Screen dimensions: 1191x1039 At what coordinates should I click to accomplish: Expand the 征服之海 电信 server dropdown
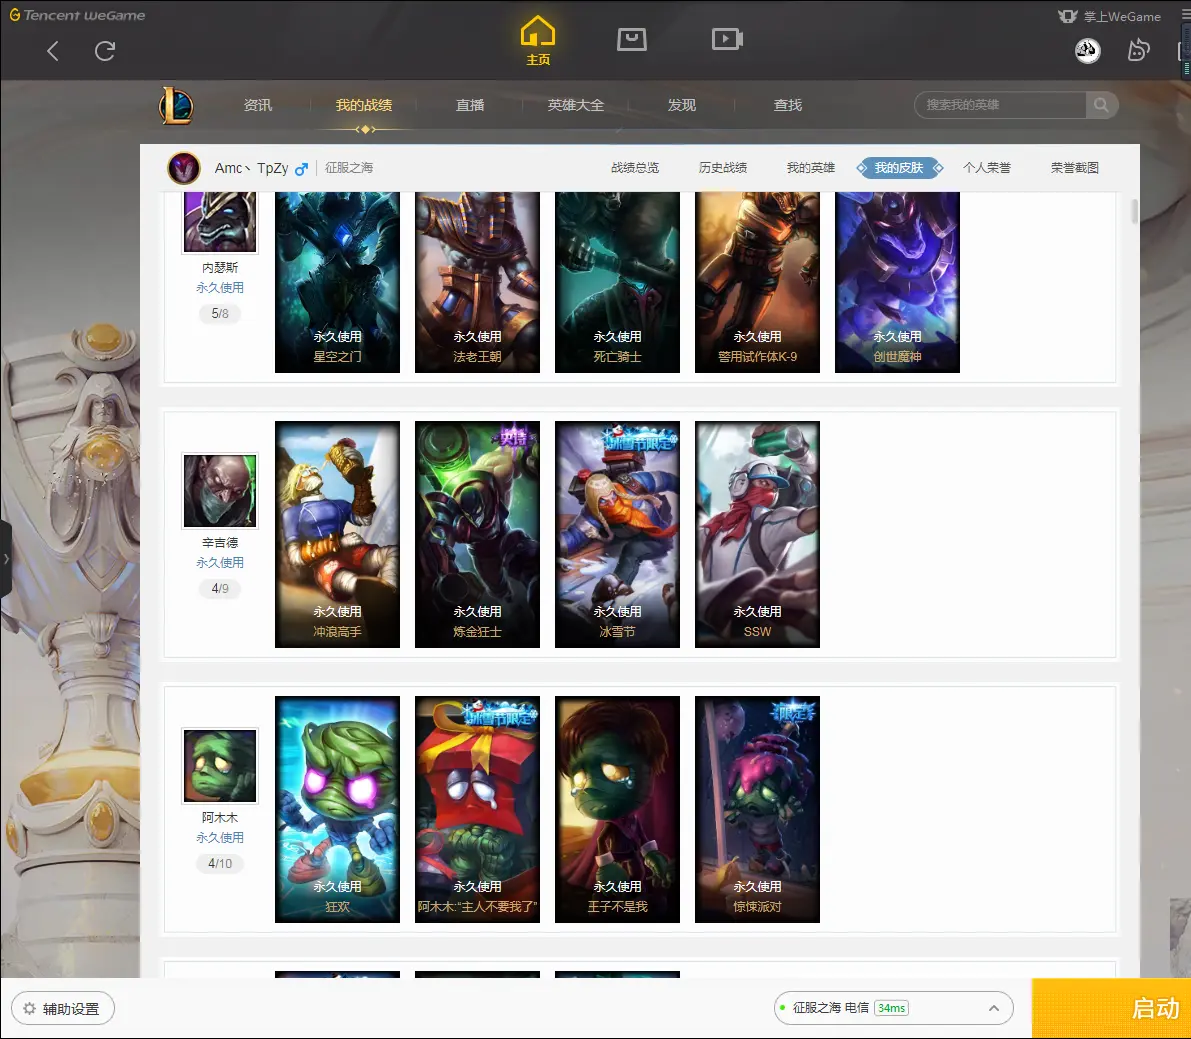(x=893, y=1008)
